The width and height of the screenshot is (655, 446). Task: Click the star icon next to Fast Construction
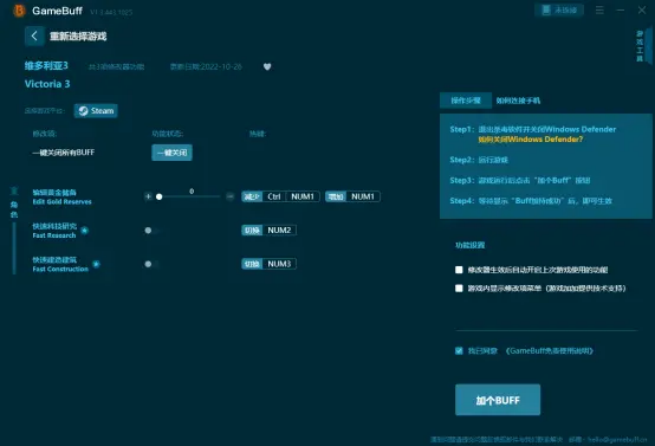point(96,264)
